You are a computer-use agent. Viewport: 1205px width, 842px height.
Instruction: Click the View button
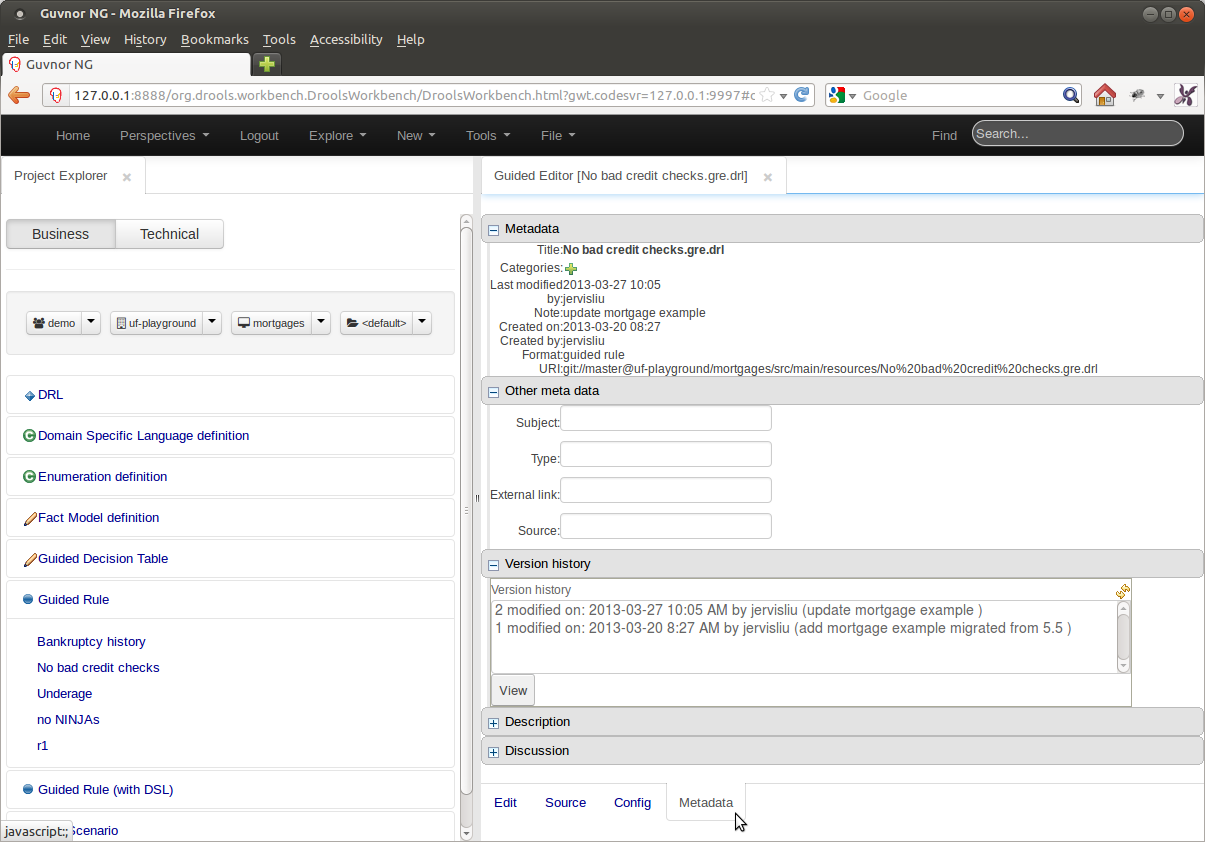pos(513,690)
